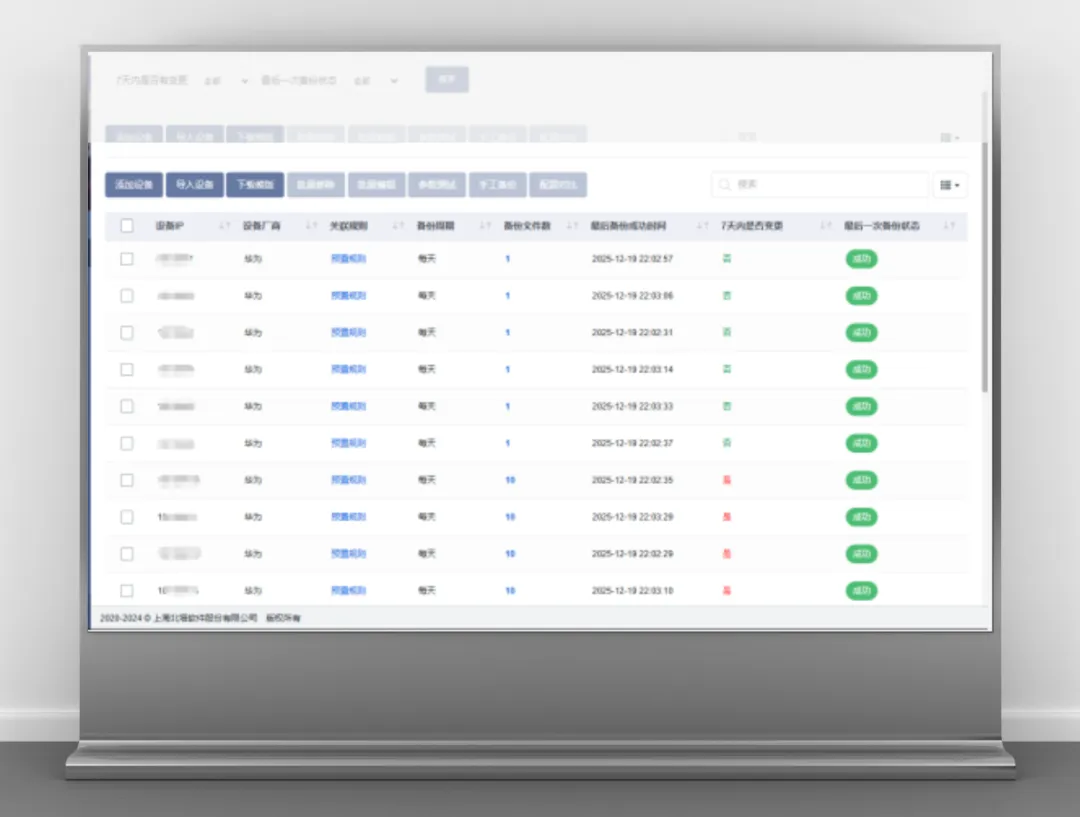The width and height of the screenshot is (1080, 817).
Task: Open 预置规则 link in 22:03:06 row
Action: tap(349, 296)
